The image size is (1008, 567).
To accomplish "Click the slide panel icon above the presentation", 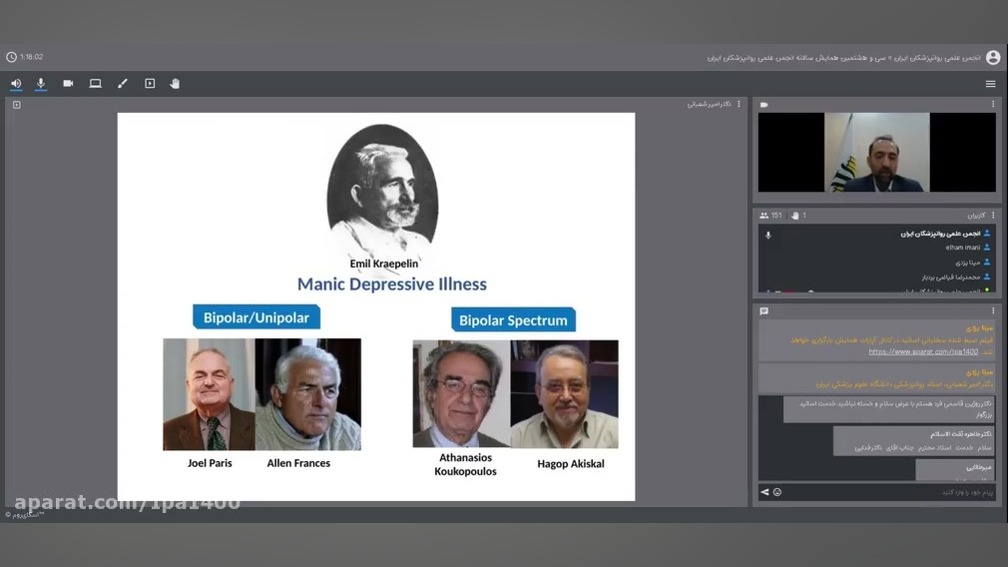I will (x=16, y=104).
